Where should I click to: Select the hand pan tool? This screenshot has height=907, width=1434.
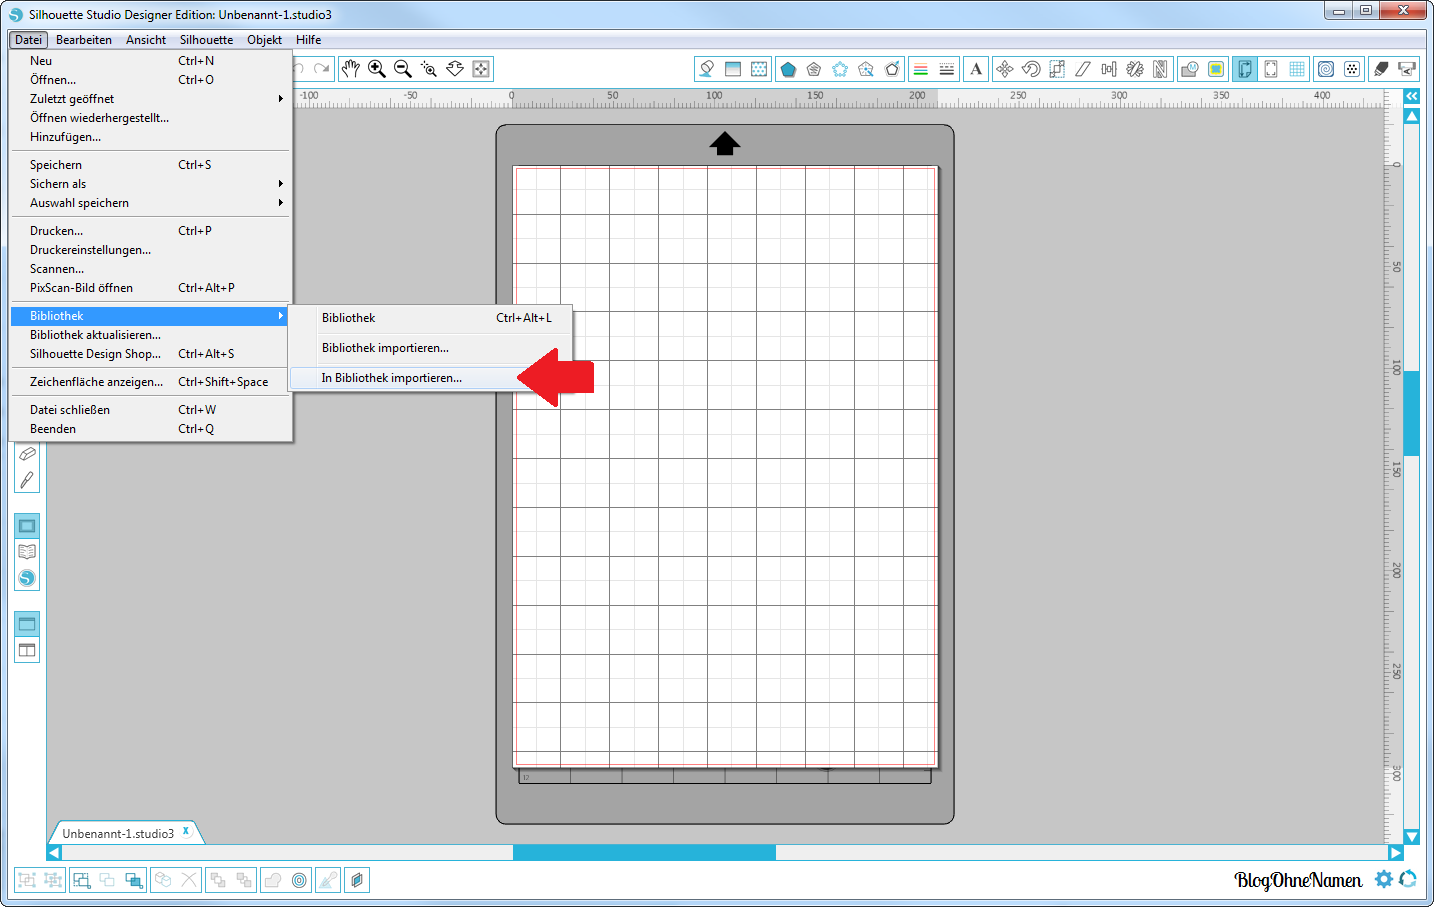[350, 69]
